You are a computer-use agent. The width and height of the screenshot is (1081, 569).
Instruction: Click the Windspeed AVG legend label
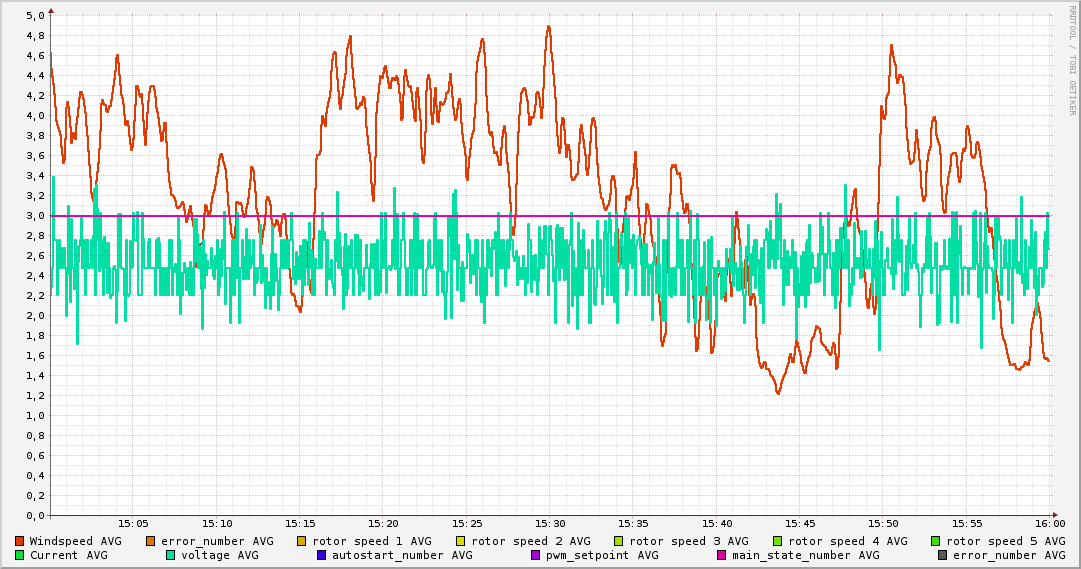[x=75, y=541]
